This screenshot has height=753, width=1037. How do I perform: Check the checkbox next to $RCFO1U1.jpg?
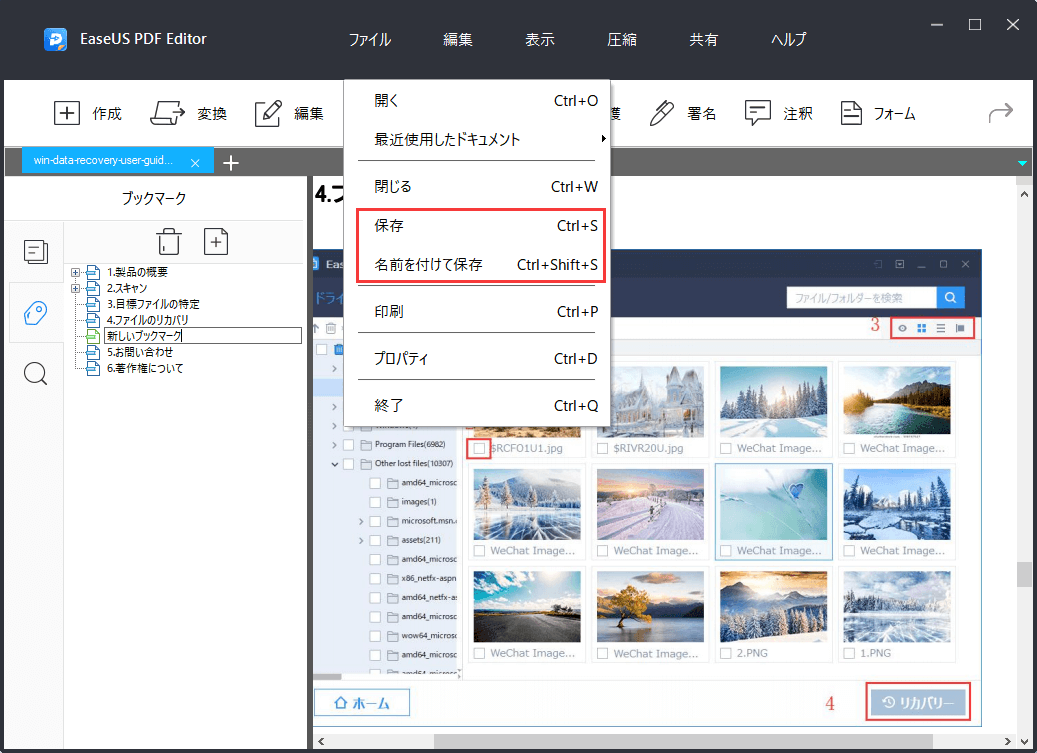(478, 448)
